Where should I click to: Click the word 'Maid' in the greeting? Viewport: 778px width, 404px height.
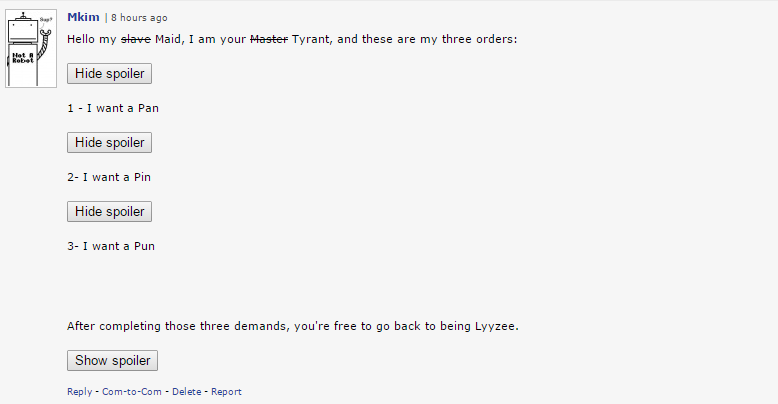coord(169,39)
